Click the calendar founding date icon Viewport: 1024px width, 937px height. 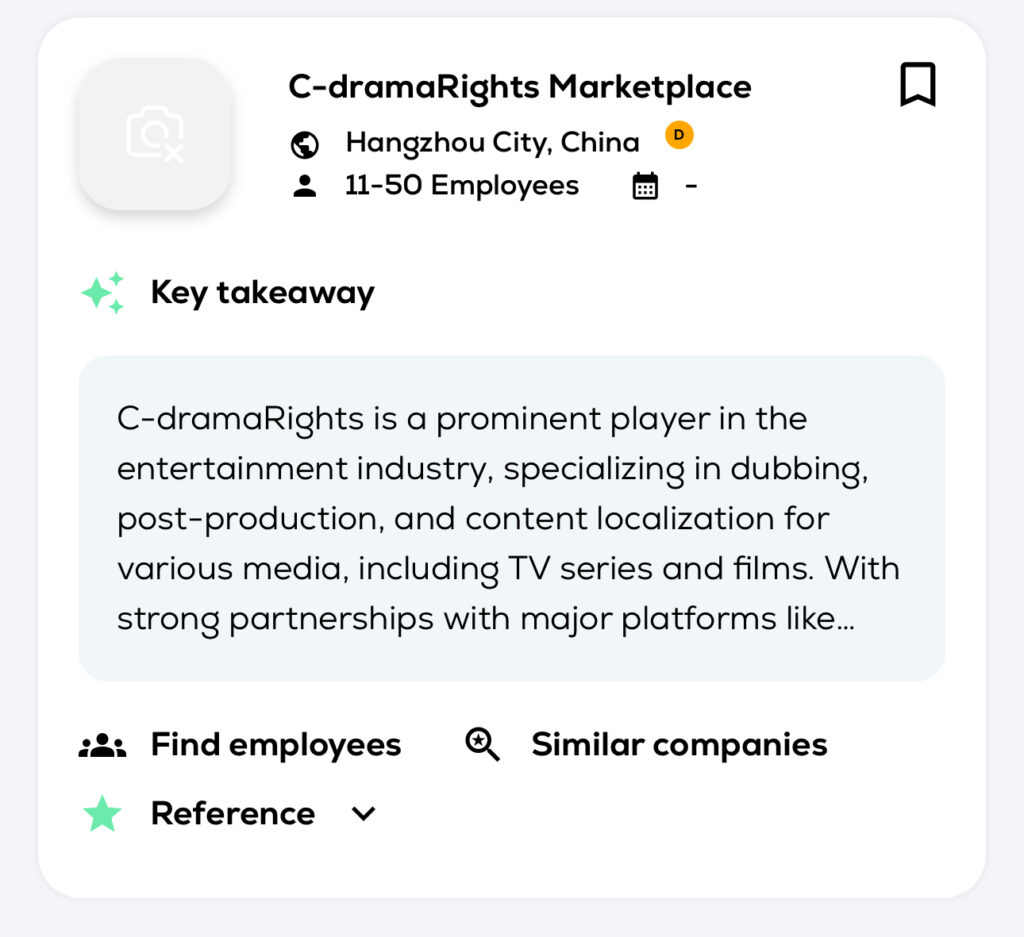(x=645, y=186)
